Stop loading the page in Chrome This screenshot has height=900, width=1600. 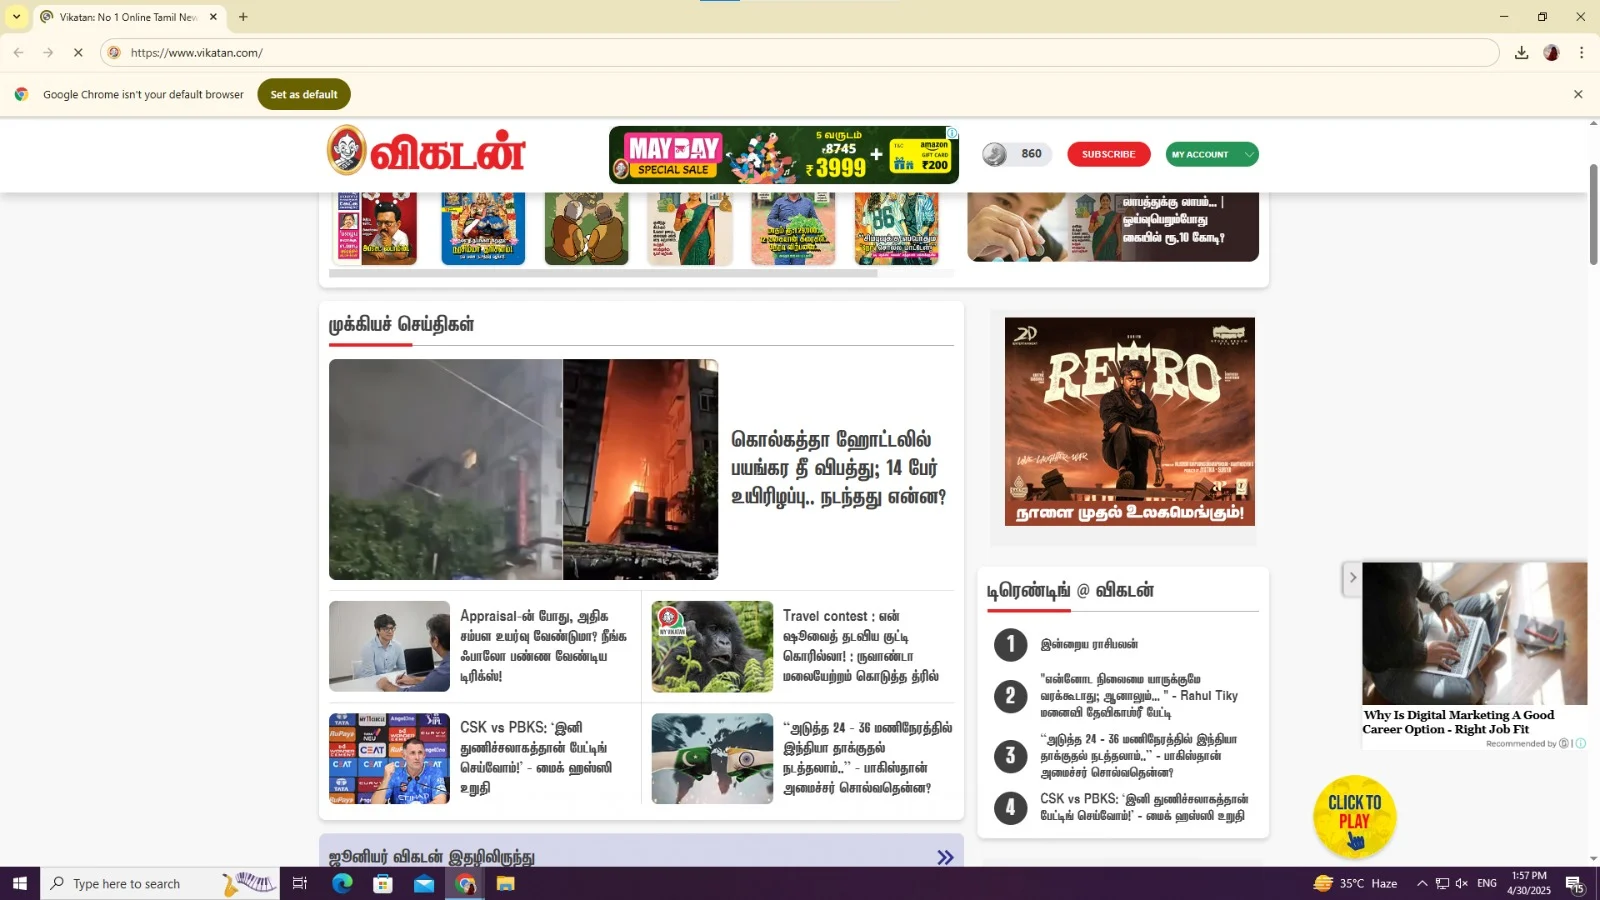coord(78,53)
